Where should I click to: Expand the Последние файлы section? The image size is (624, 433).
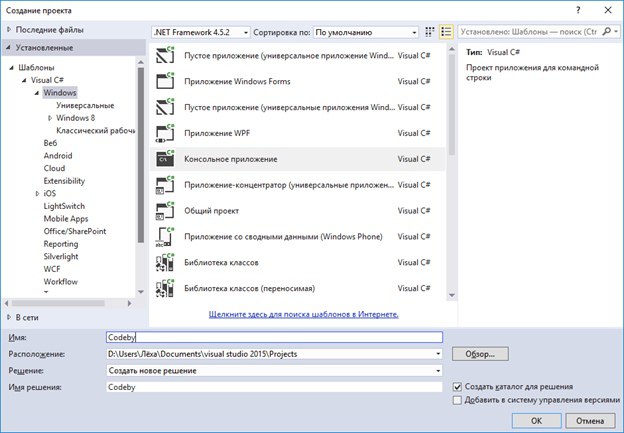pos(9,29)
